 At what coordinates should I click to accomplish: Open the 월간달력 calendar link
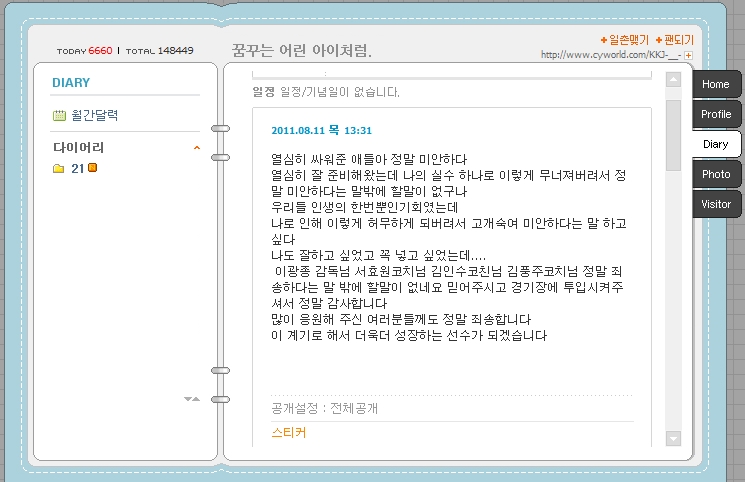pos(95,115)
